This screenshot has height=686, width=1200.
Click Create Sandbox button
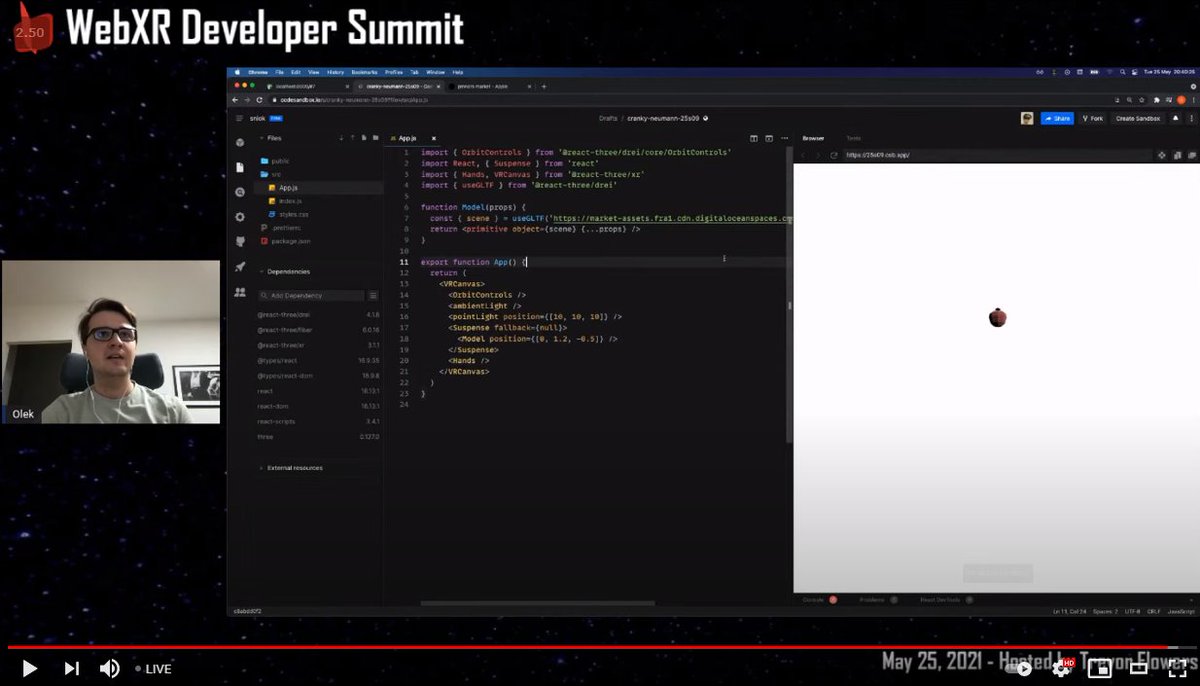coord(1138,118)
